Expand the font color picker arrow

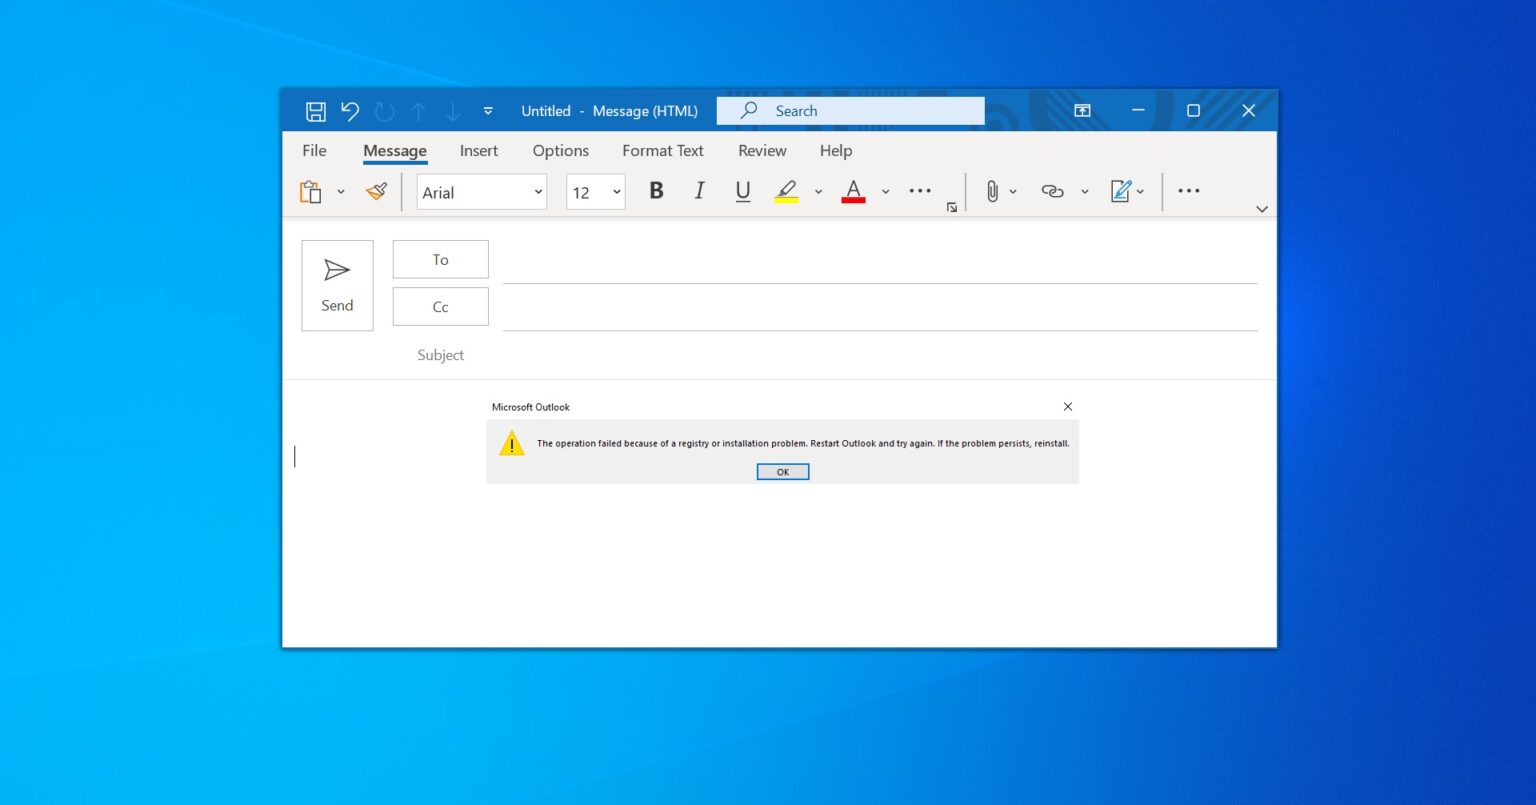[885, 192]
